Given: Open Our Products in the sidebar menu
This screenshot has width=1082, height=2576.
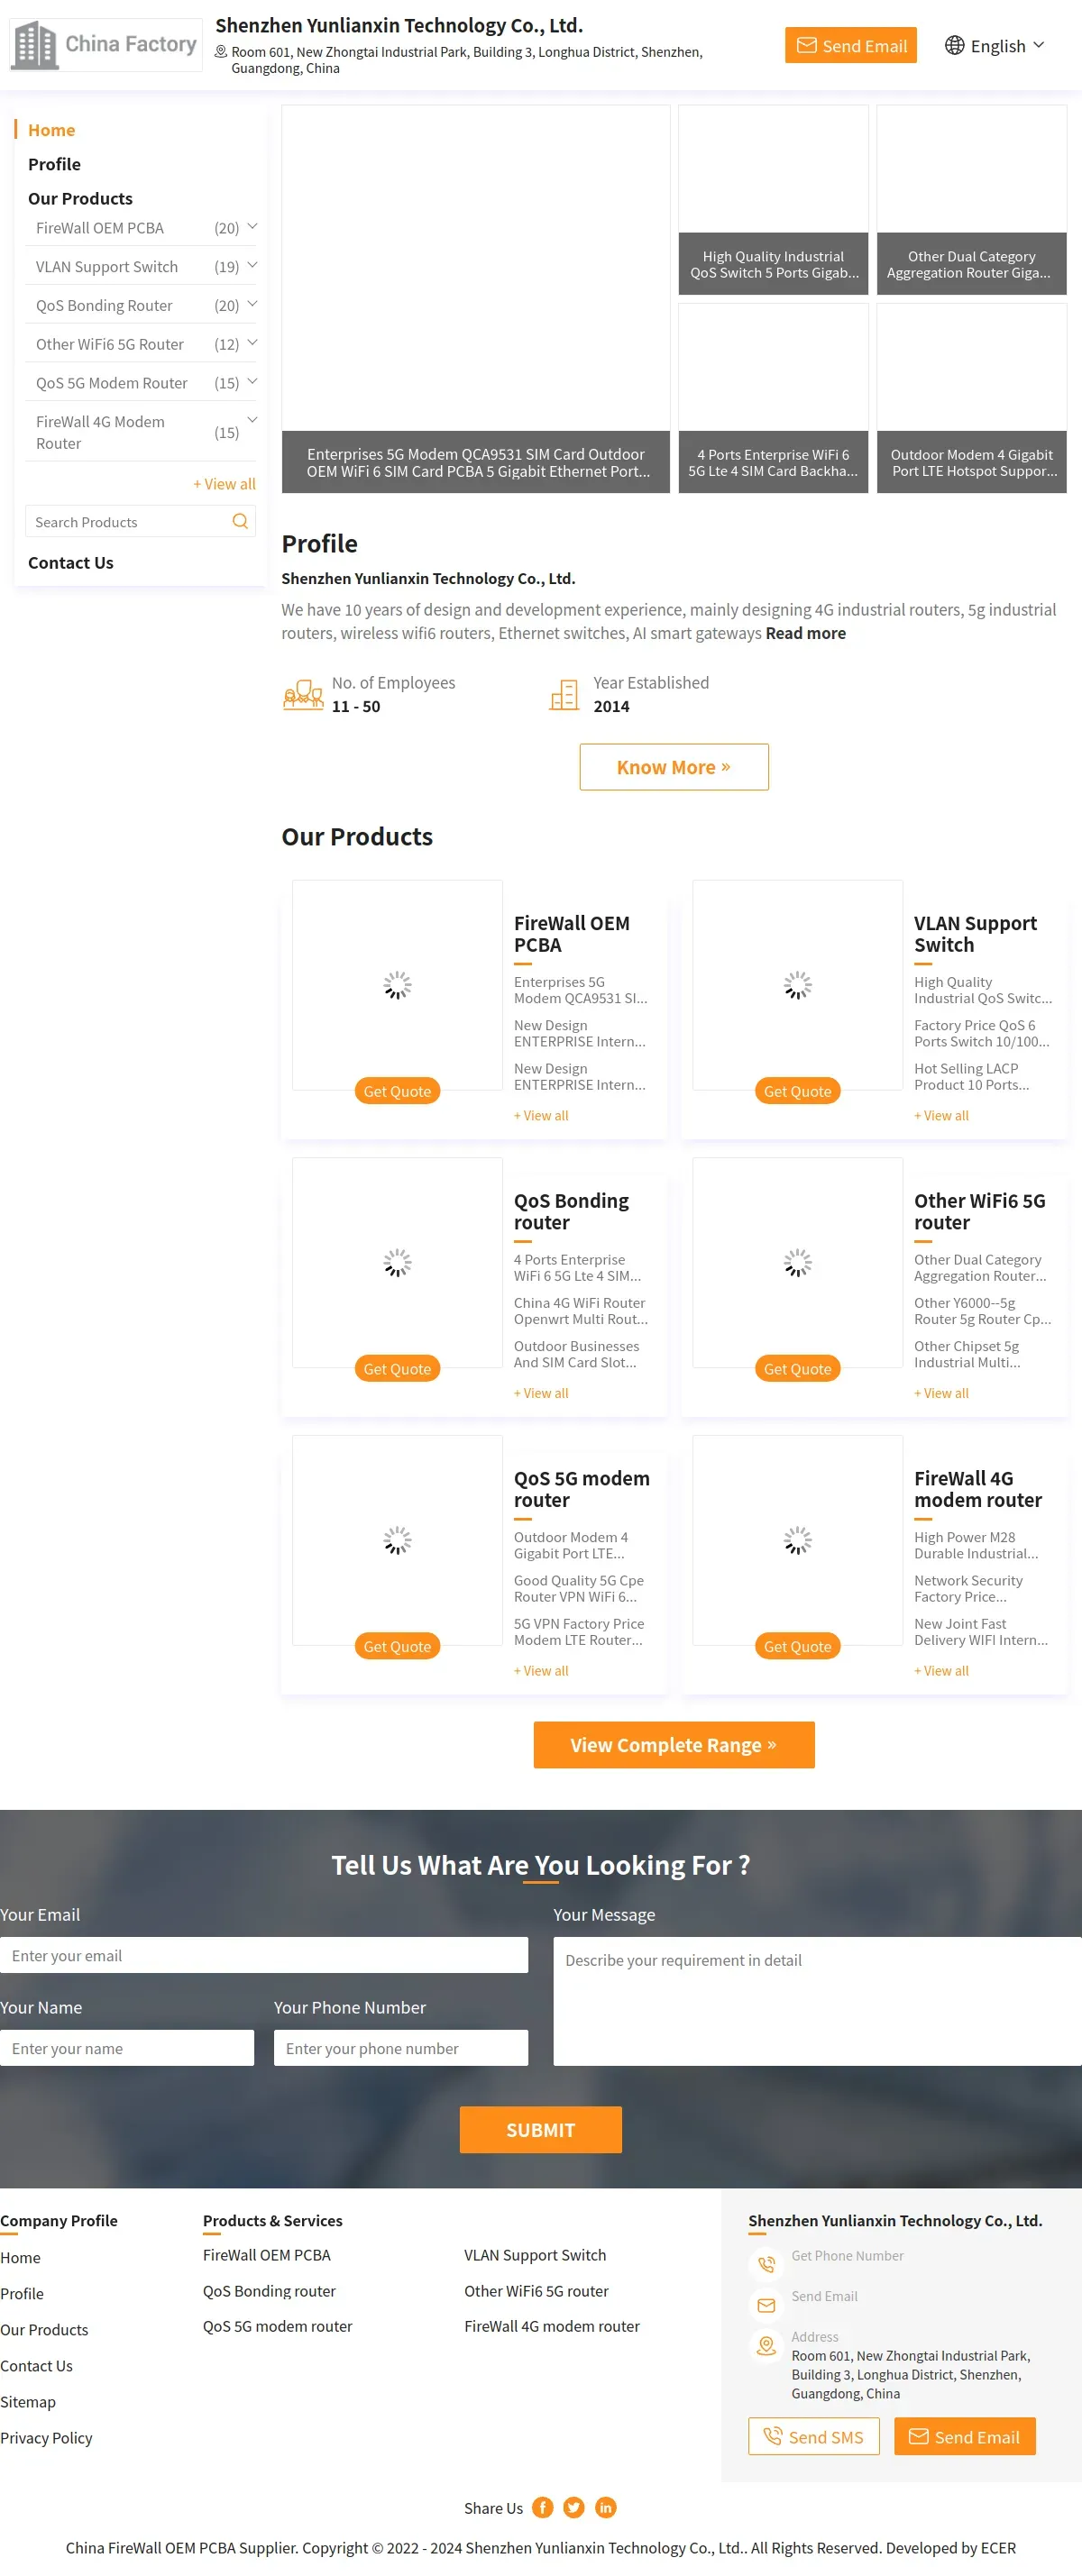Looking at the screenshot, I should (80, 198).
